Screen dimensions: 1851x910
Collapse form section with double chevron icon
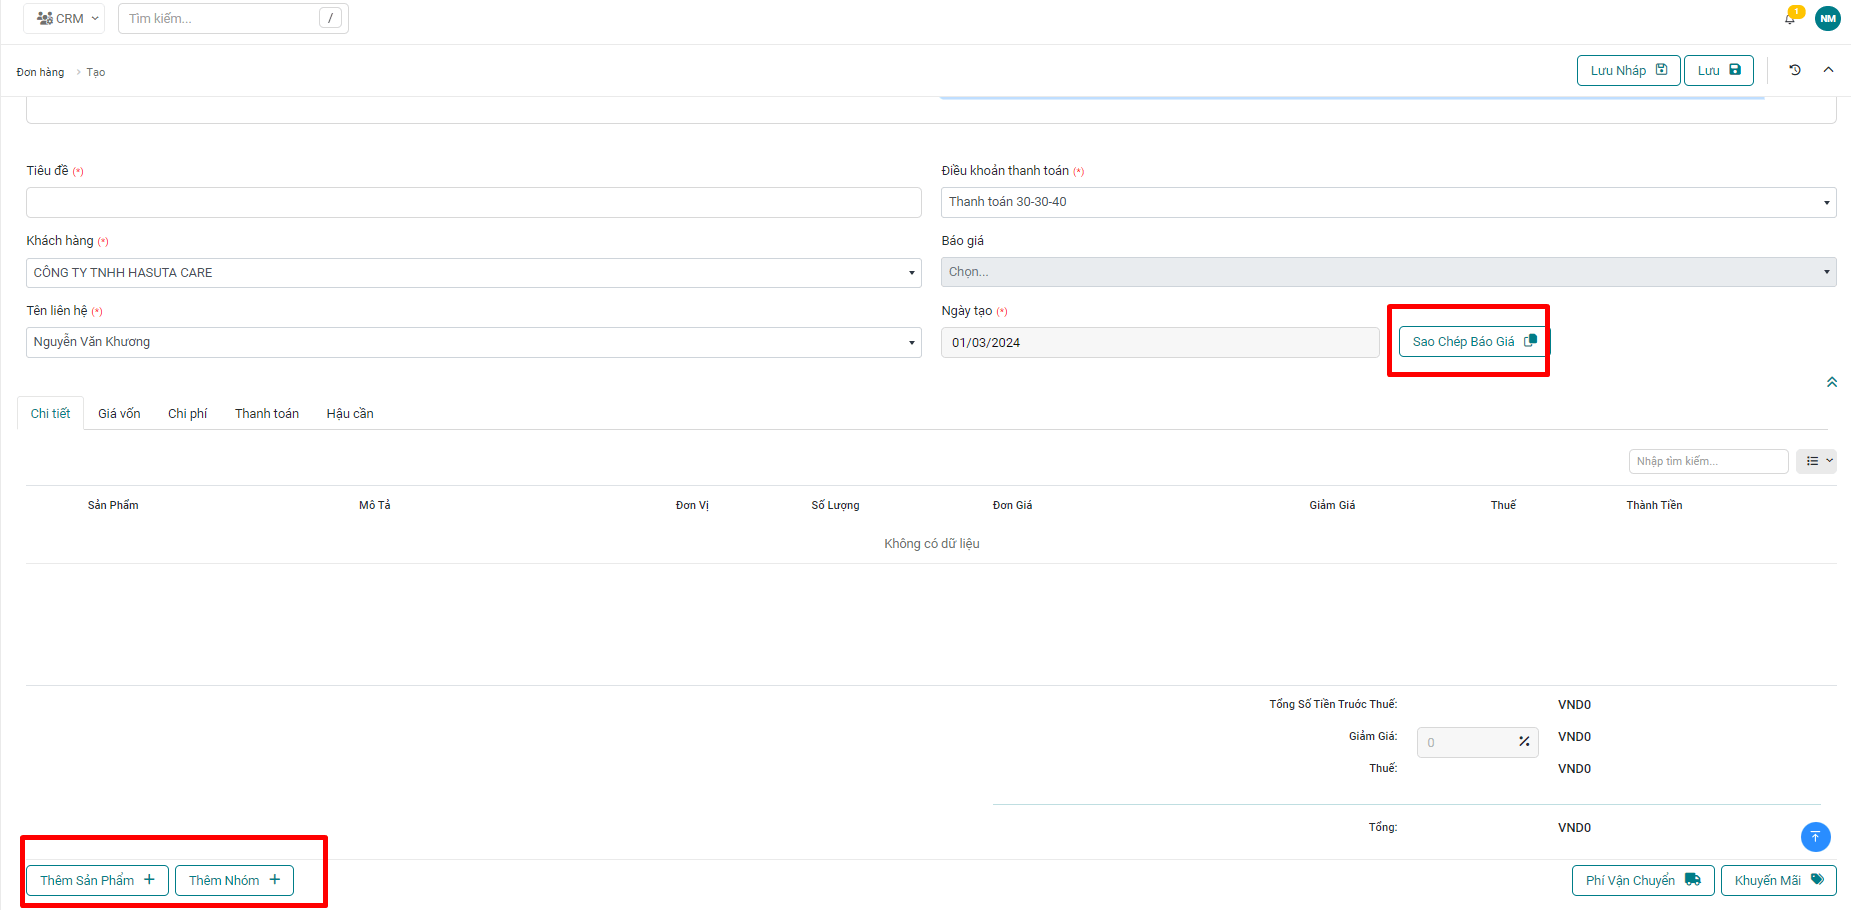(1832, 382)
